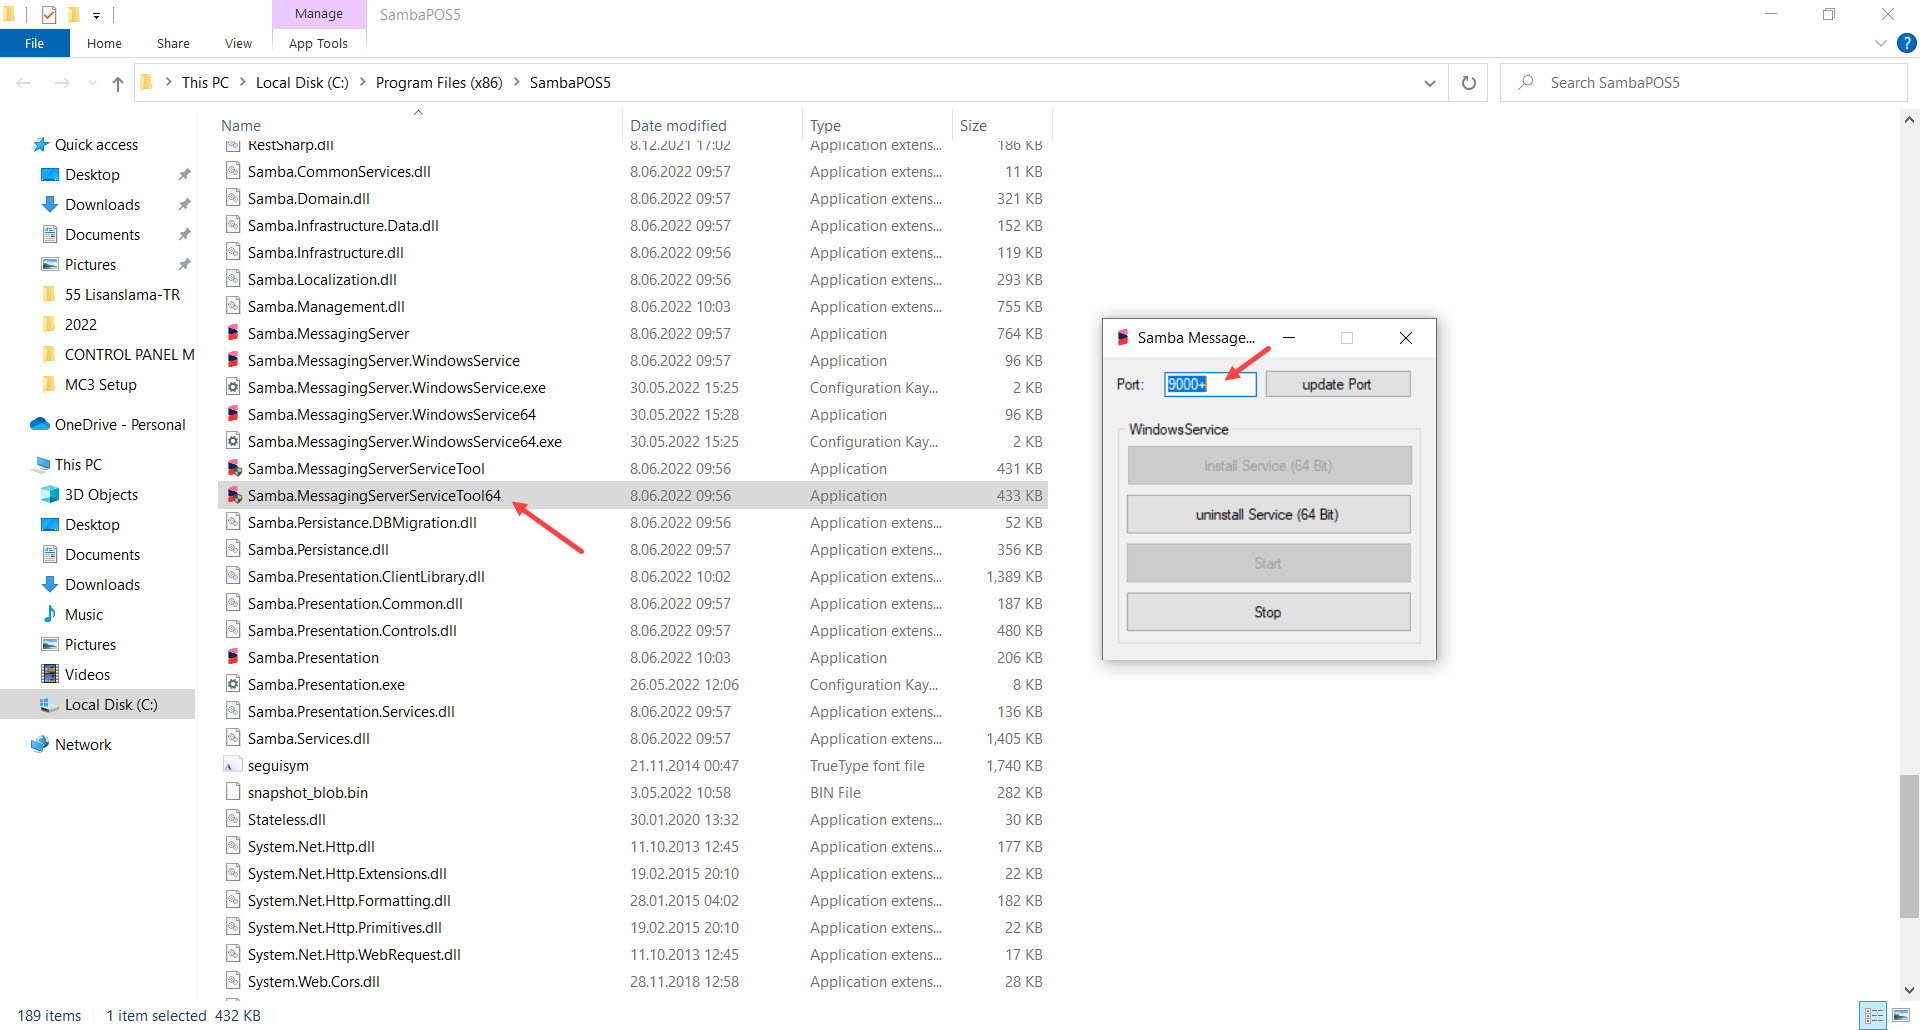1920x1030 pixels.
Task: Refresh the SambaPOS5 folder view
Action: tap(1468, 82)
